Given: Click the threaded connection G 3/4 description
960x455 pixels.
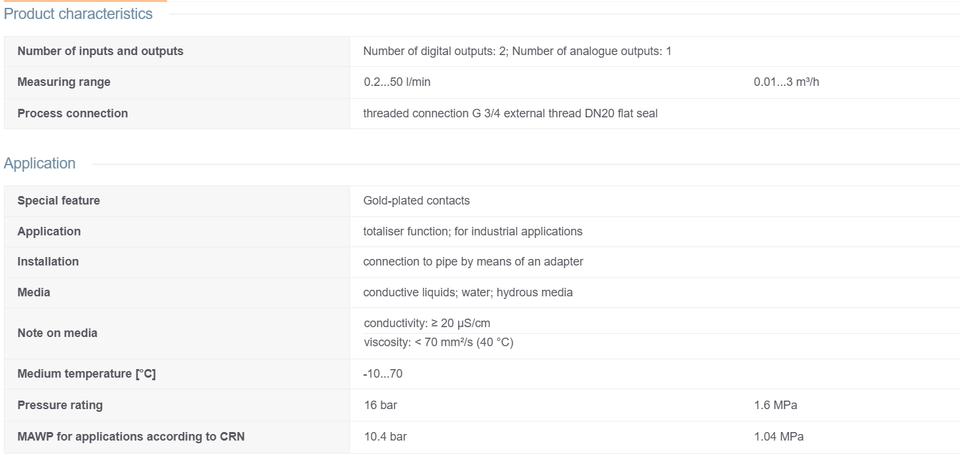Looking at the screenshot, I should (x=510, y=114).
